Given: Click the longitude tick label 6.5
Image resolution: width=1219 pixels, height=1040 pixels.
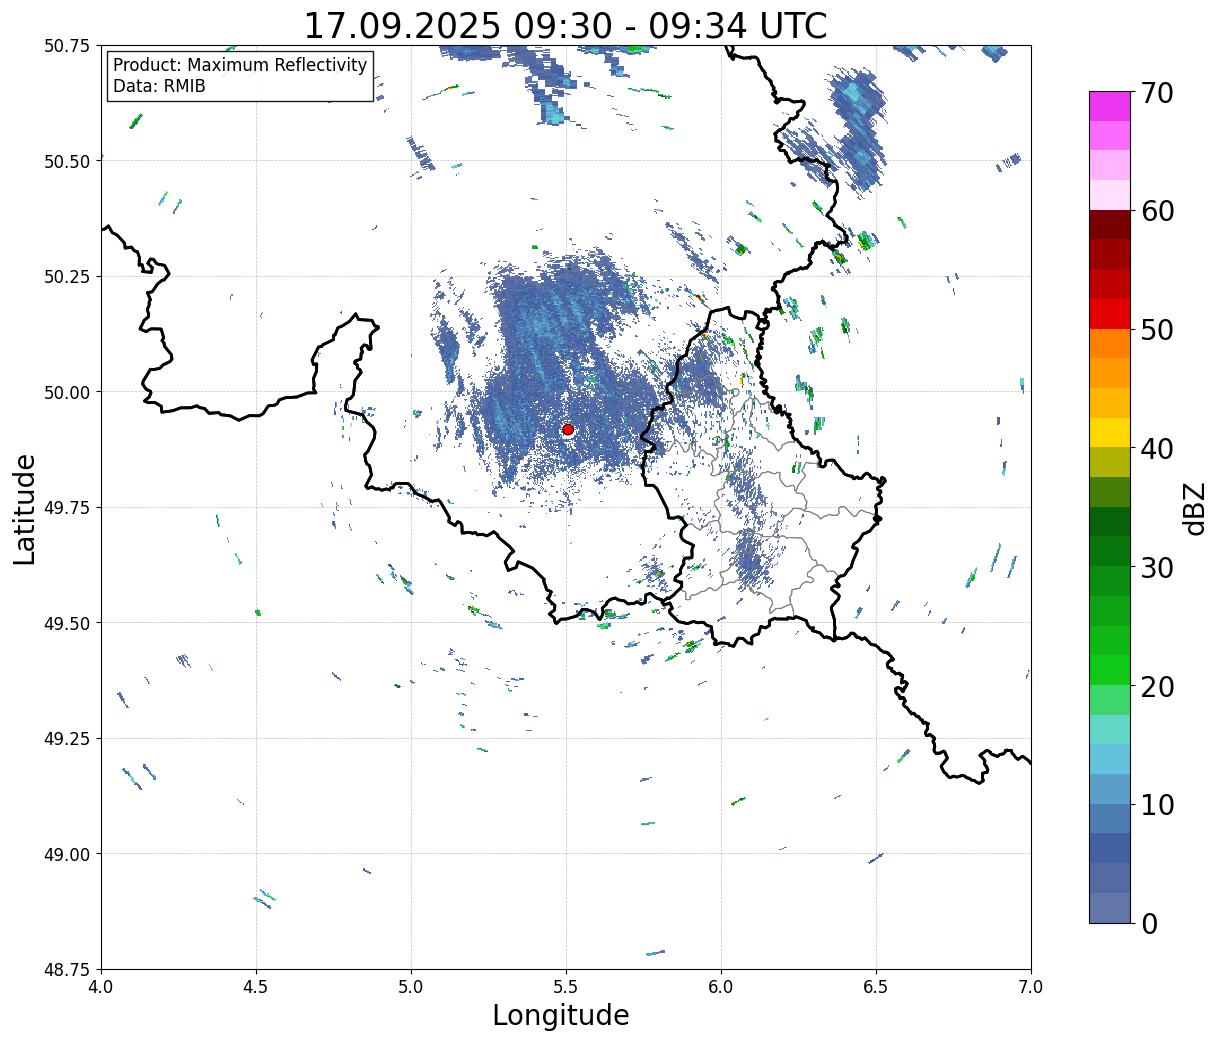Looking at the screenshot, I should (x=876, y=987).
